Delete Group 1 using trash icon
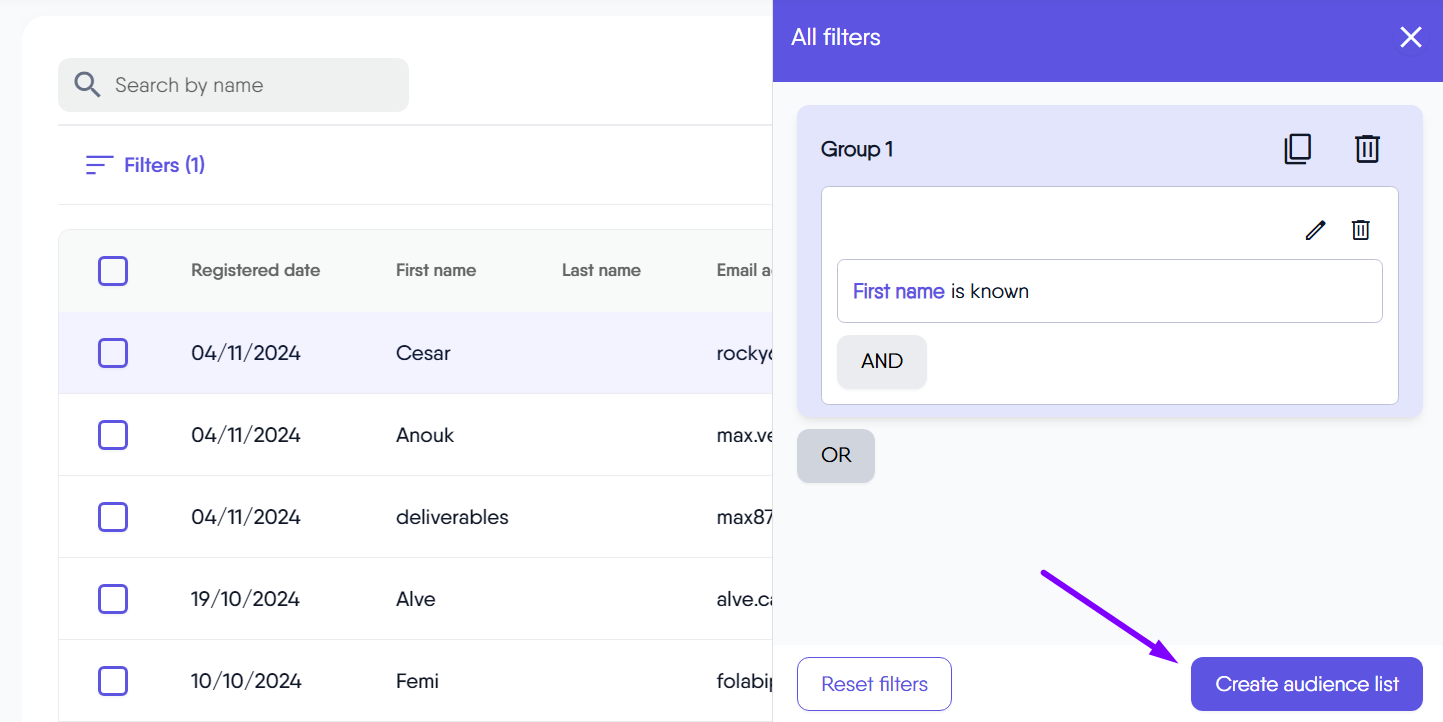The image size is (1443, 722). (x=1367, y=149)
